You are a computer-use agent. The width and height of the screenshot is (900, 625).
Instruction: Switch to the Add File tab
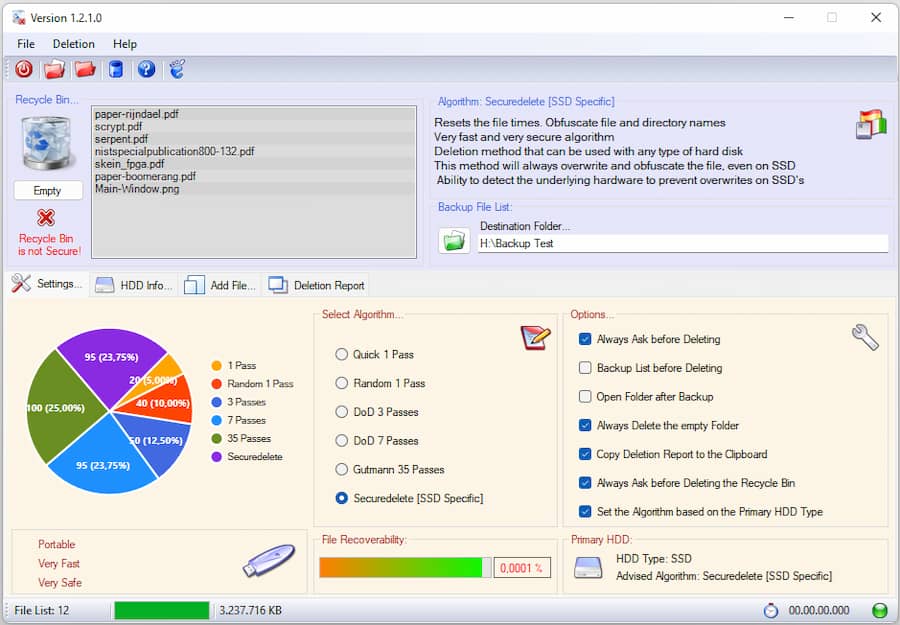pyautogui.click(x=220, y=285)
